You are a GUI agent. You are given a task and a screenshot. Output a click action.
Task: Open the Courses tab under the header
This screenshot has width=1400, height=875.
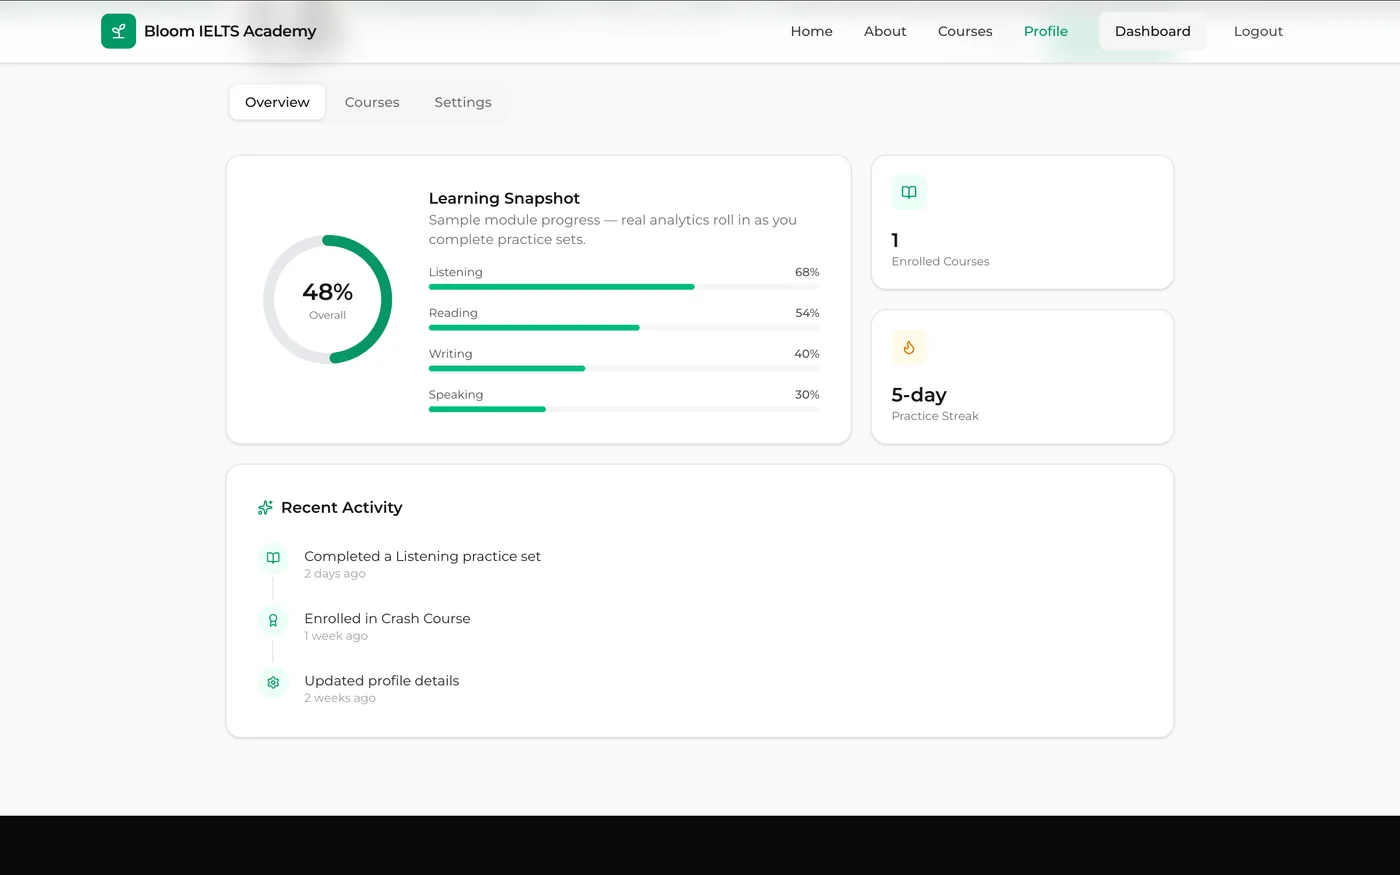372,102
